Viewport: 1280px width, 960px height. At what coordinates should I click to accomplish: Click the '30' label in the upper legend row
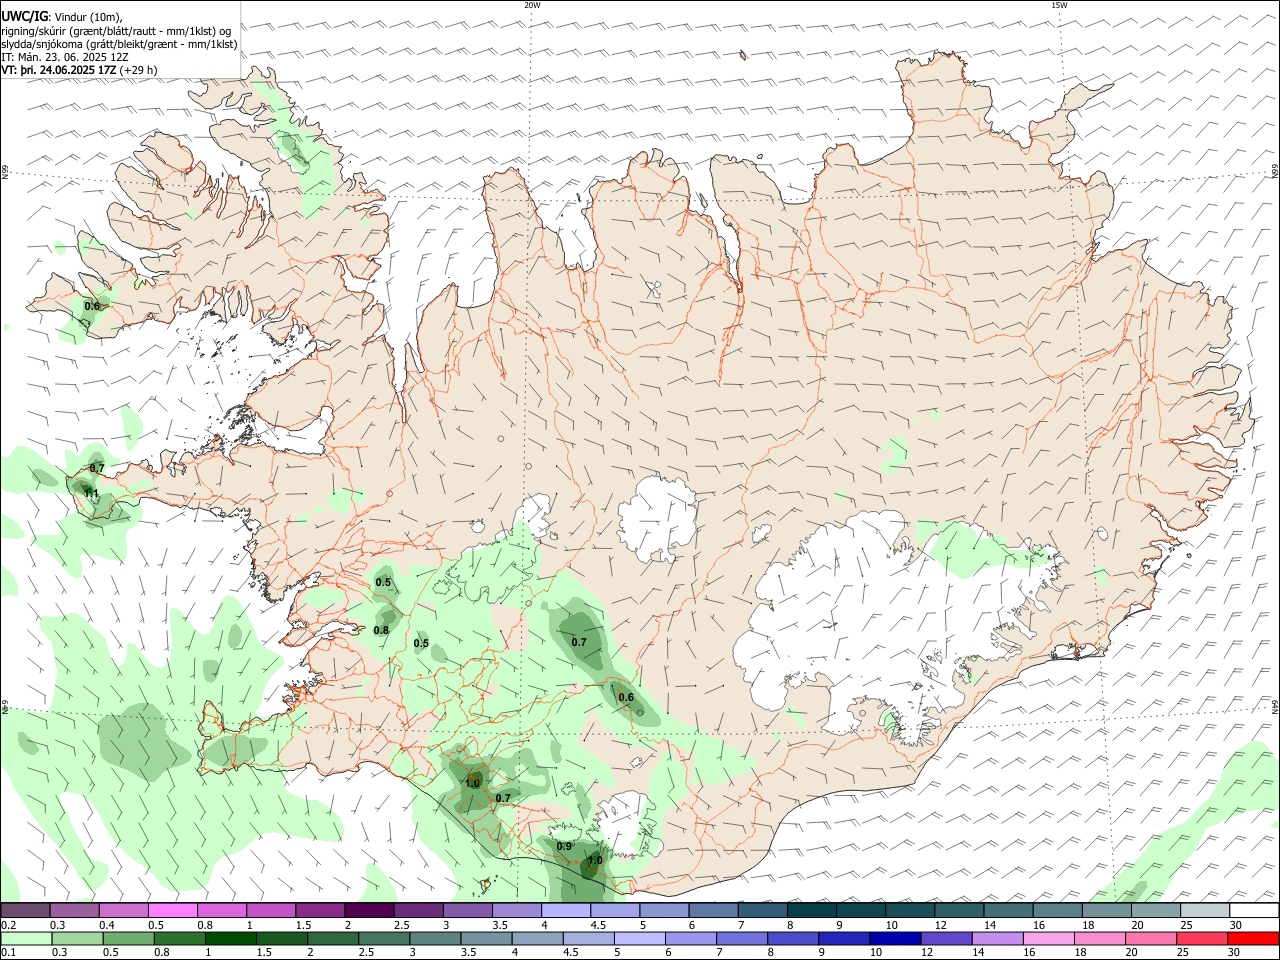pos(1235,925)
